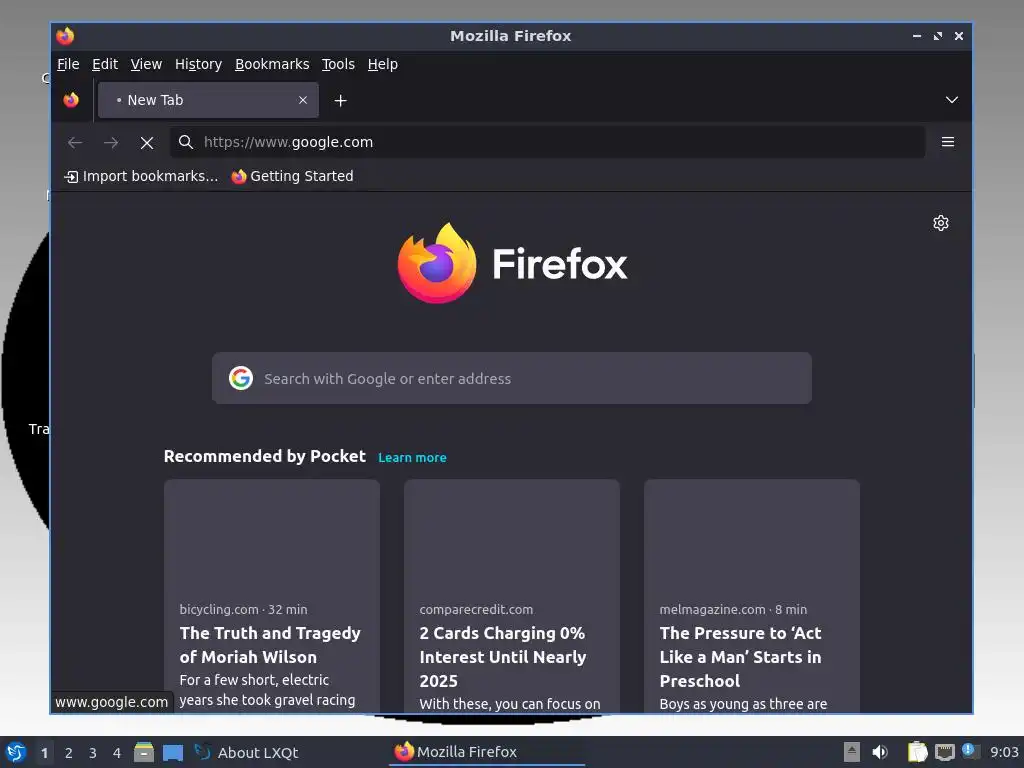The width and height of the screenshot is (1024, 768).
Task: Open Getting Started bookmark
Action: pos(292,176)
